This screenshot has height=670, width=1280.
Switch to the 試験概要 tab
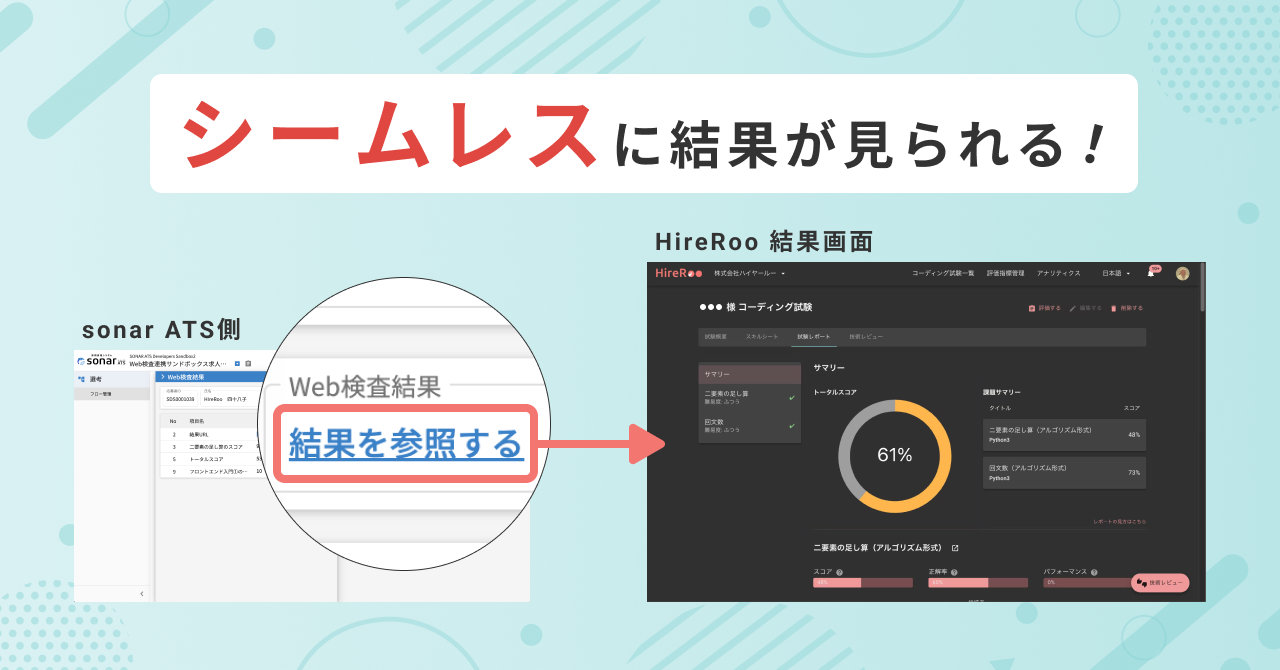point(715,337)
